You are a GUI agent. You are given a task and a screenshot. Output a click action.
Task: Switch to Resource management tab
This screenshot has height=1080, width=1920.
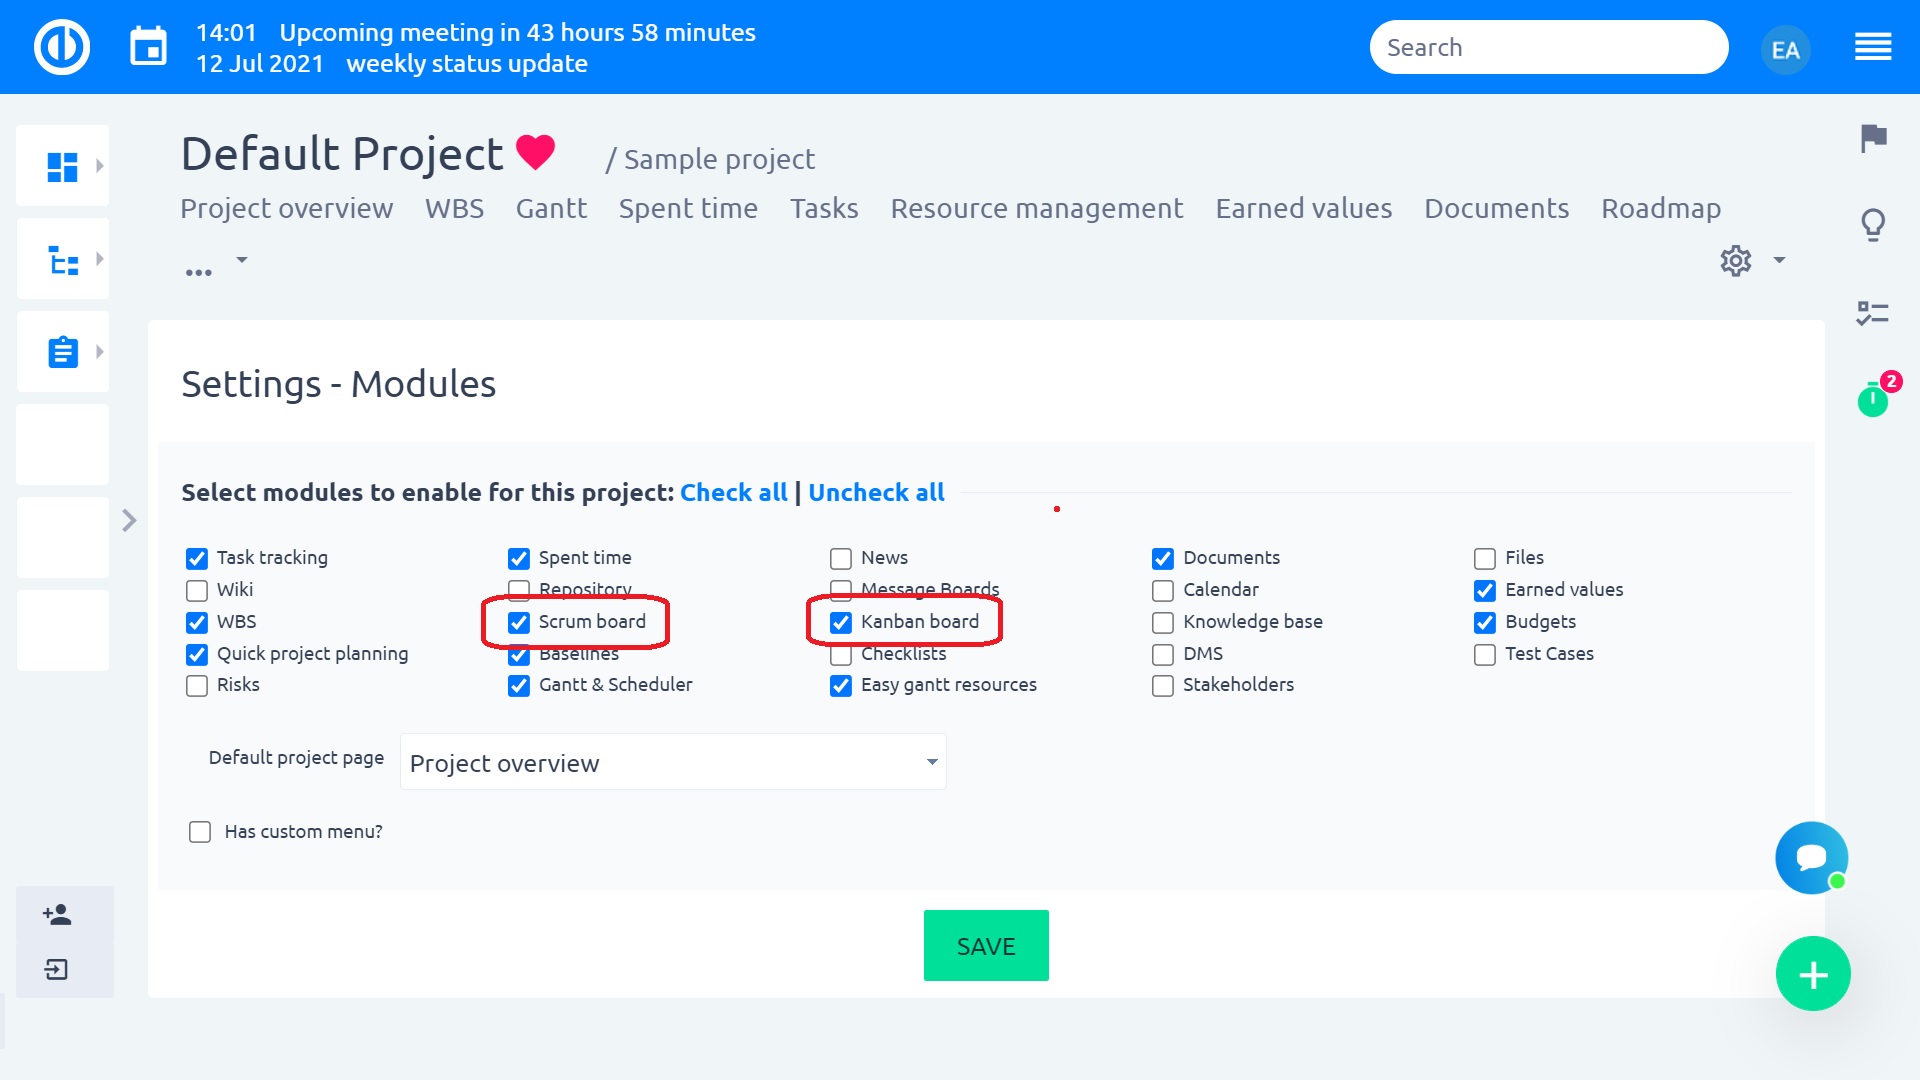click(x=1037, y=208)
